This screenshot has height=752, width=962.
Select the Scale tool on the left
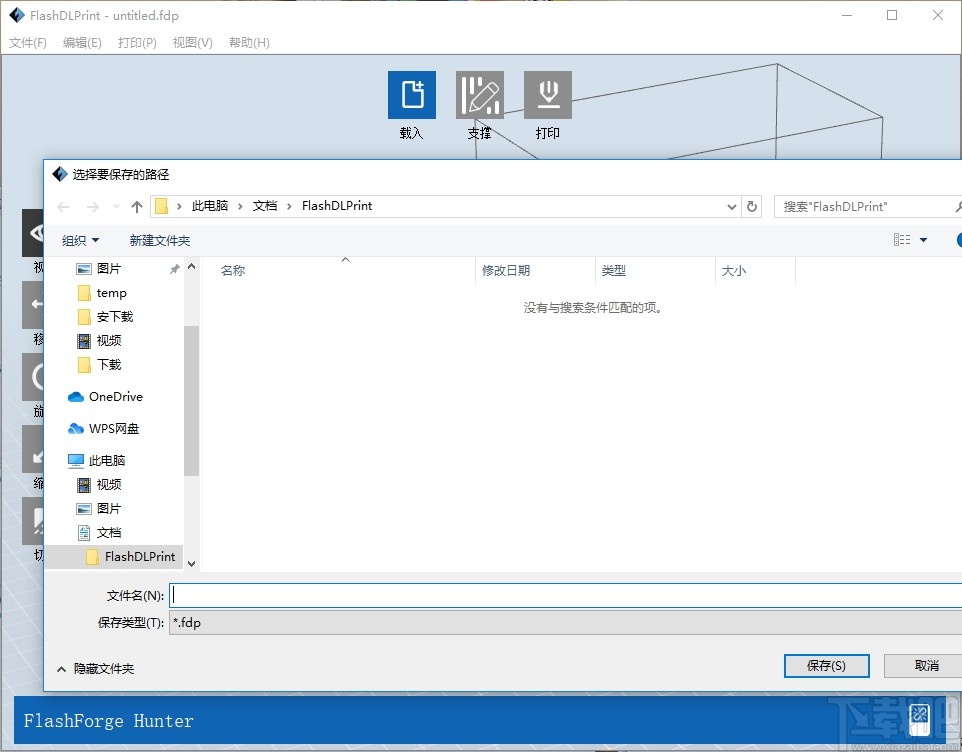point(35,450)
